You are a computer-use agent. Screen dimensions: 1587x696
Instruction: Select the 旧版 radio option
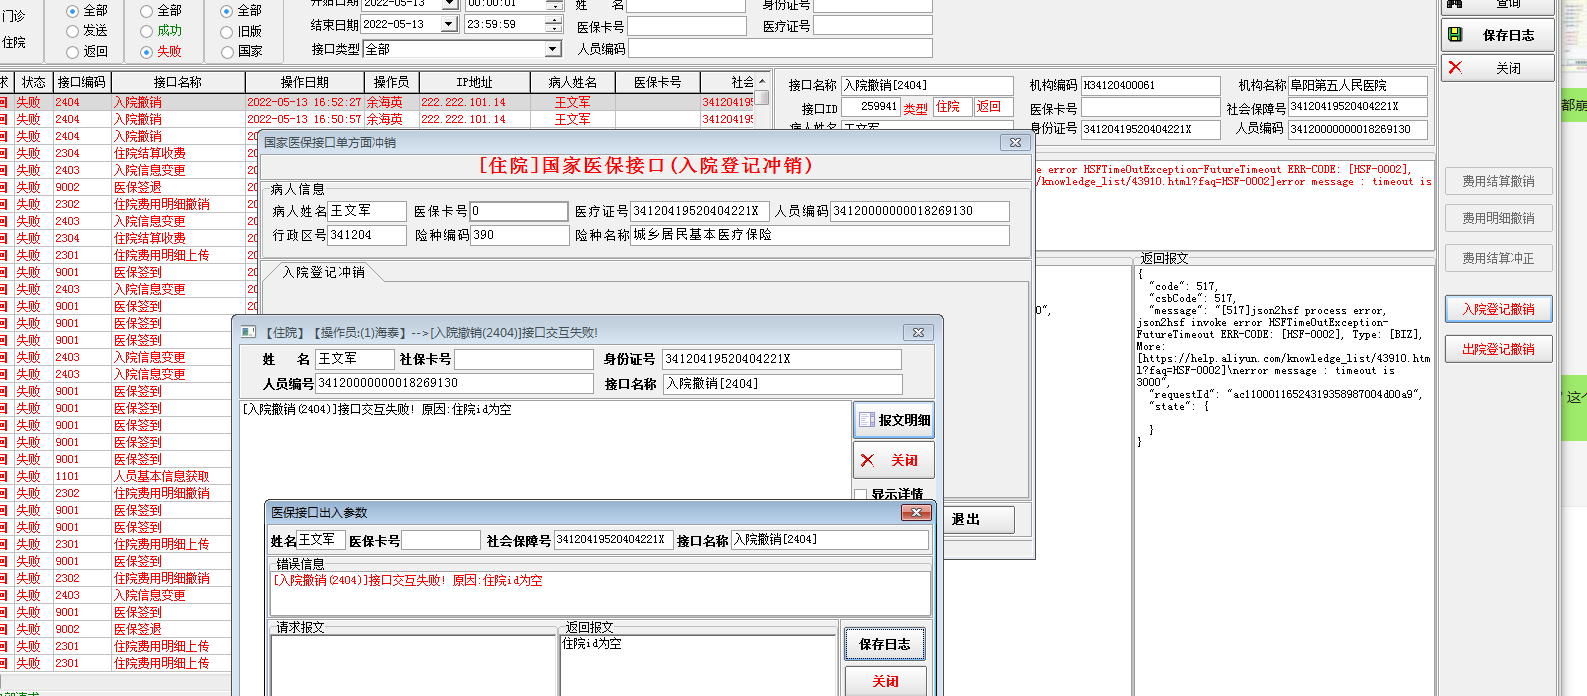[x=227, y=31]
